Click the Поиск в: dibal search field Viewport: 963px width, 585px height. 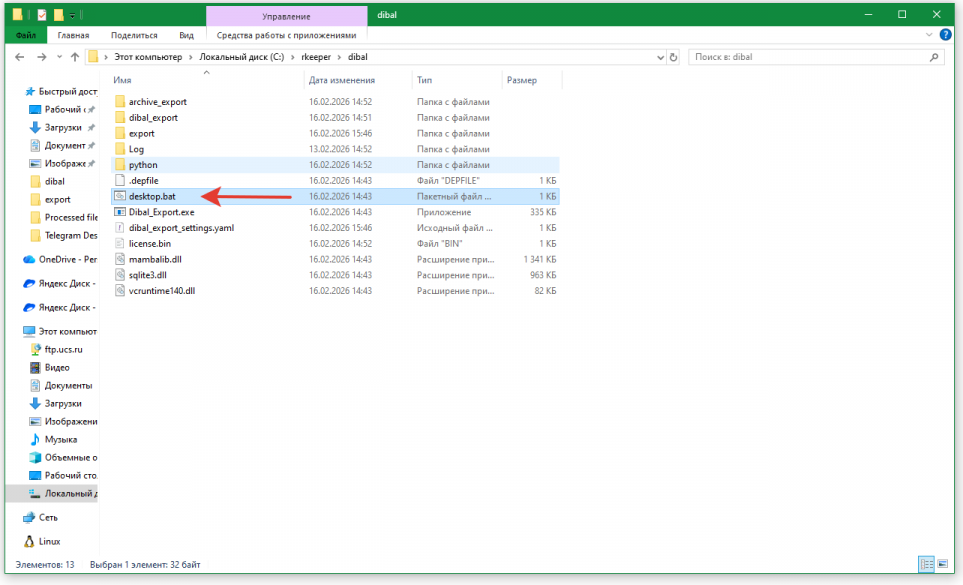(810, 57)
